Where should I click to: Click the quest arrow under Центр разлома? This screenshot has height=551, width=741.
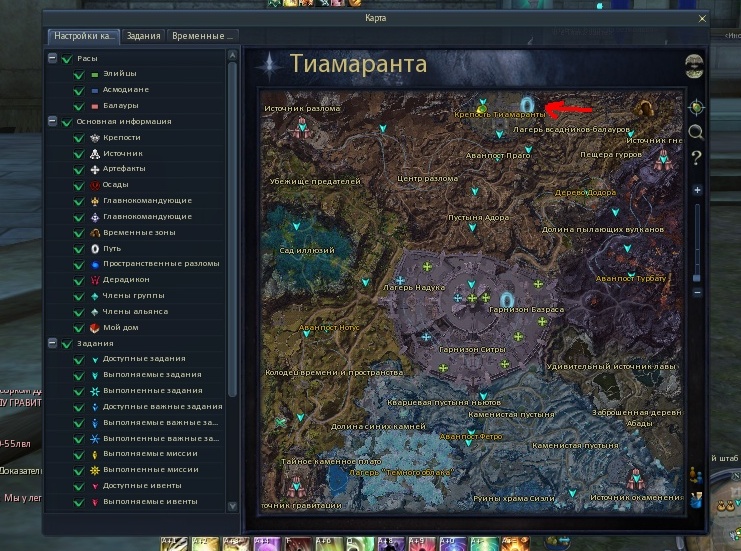(x=475, y=191)
